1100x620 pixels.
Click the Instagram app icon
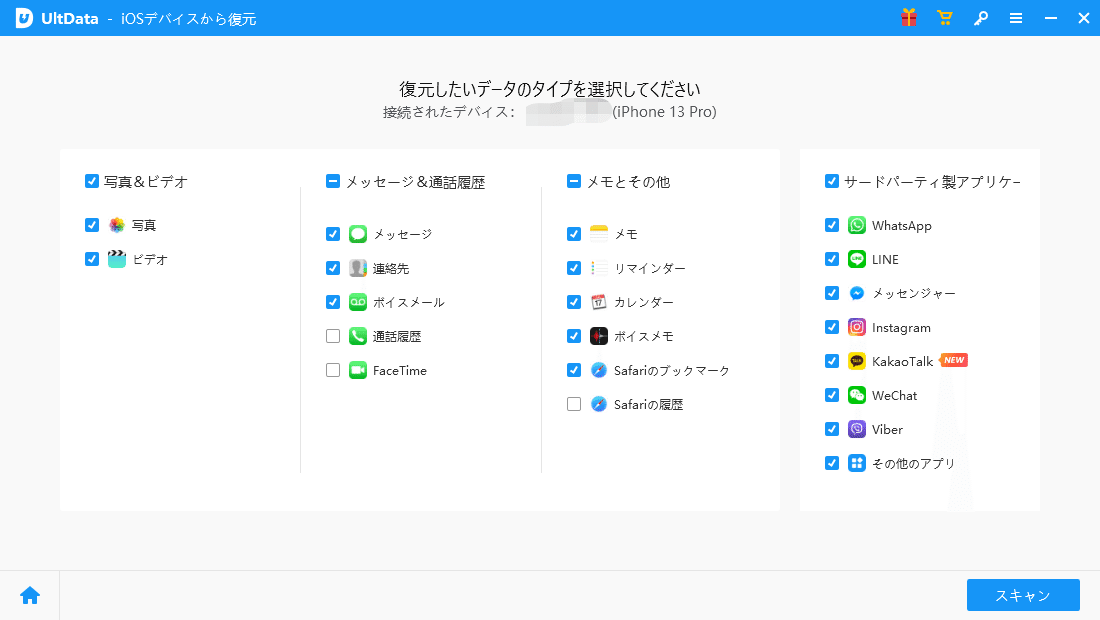coord(857,327)
